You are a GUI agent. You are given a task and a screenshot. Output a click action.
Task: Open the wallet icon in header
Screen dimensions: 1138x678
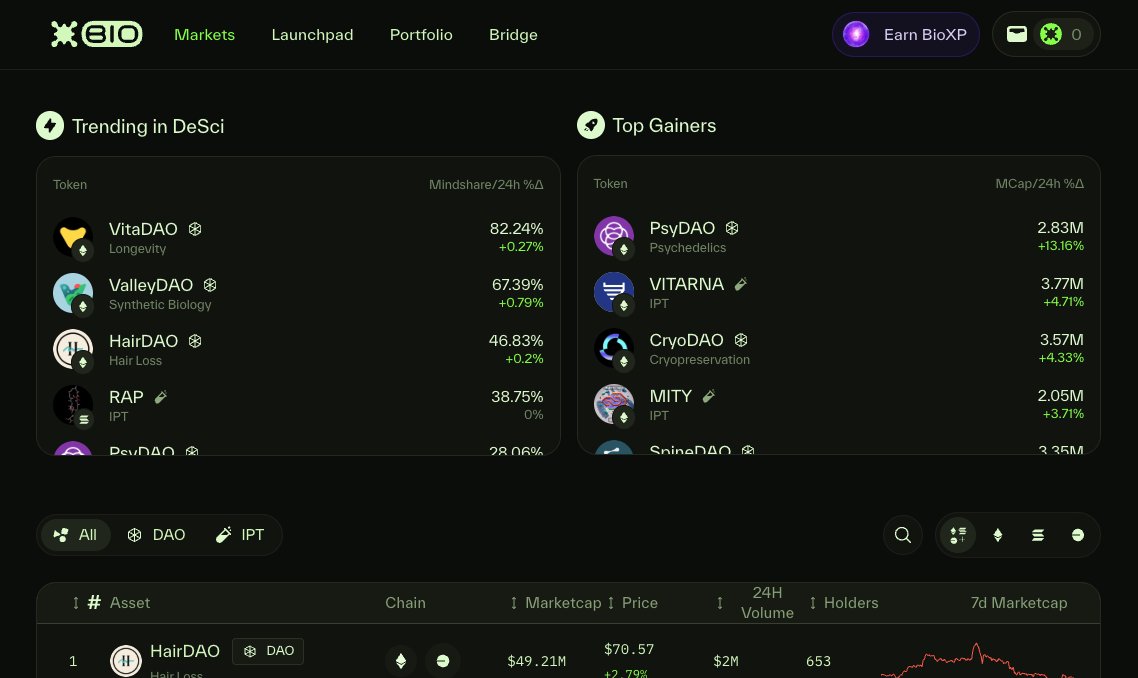coord(1017,34)
